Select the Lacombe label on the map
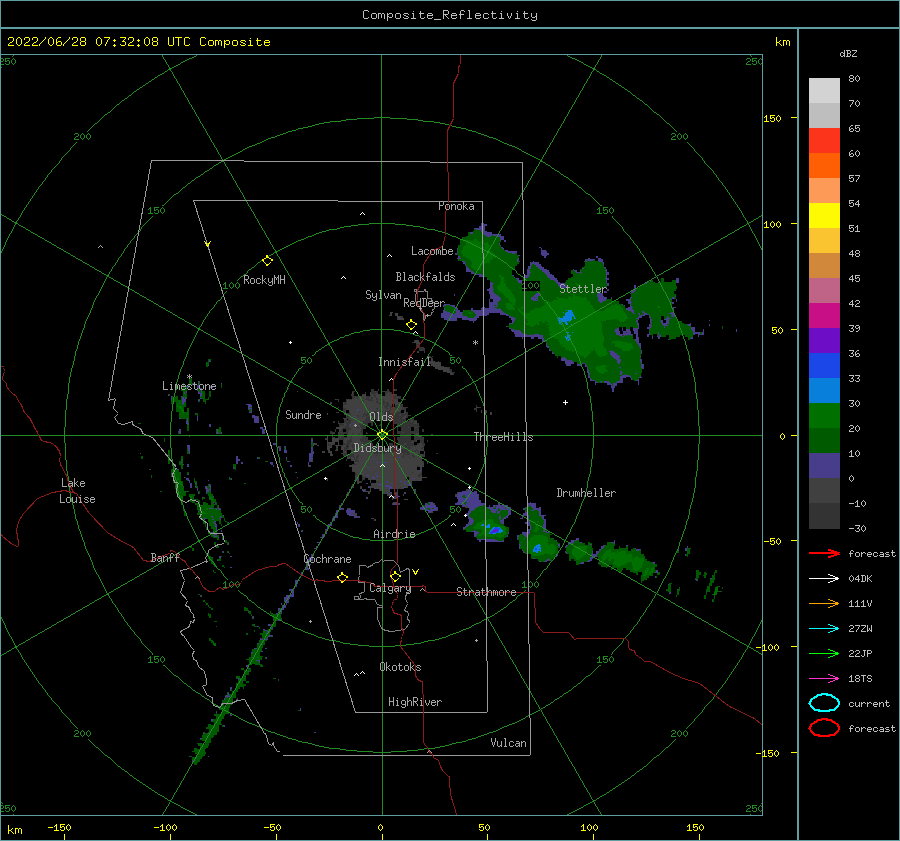 (432, 251)
